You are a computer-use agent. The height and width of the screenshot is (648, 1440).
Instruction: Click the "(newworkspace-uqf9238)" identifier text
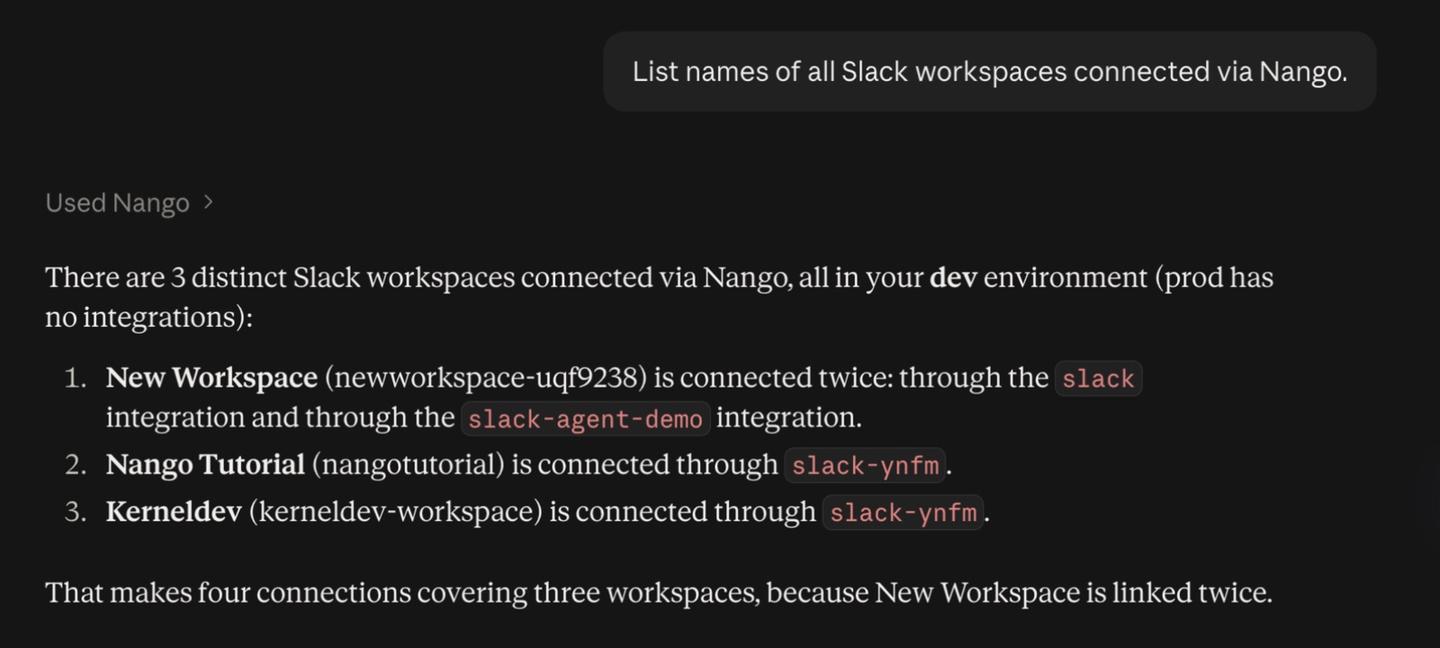(x=486, y=378)
